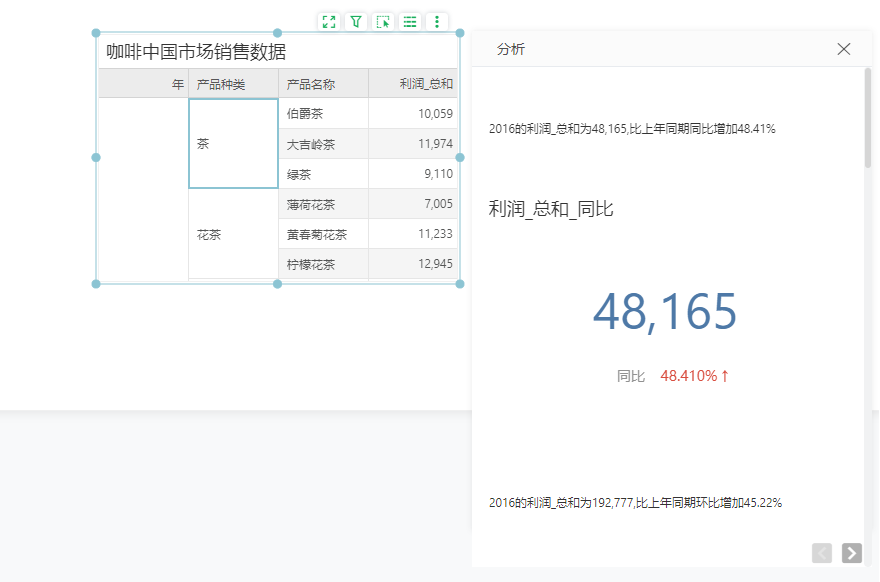Click the 柠檬花茶 product cell
The height and width of the screenshot is (582, 880).
(x=323, y=264)
